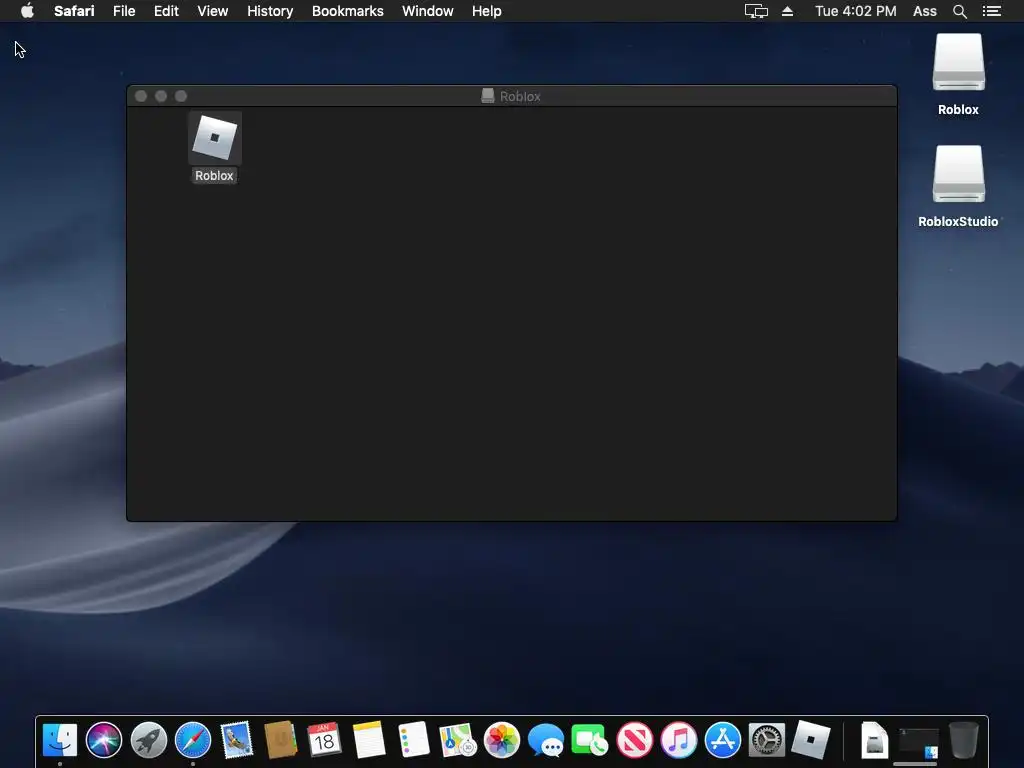Screen dimensions: 1024x768
Task: Open Notification Center list icon
Action: (x=992, y=11)
